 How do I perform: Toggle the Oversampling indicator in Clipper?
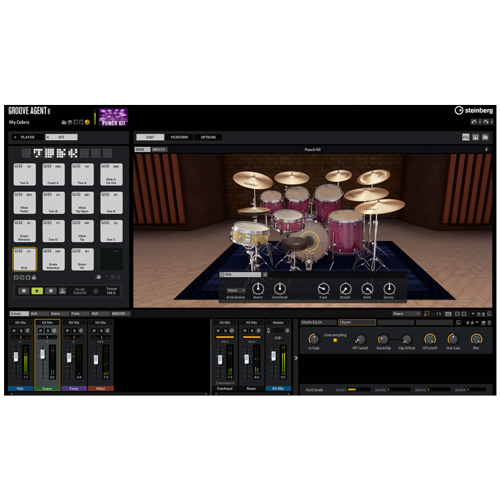coord(335,340)
